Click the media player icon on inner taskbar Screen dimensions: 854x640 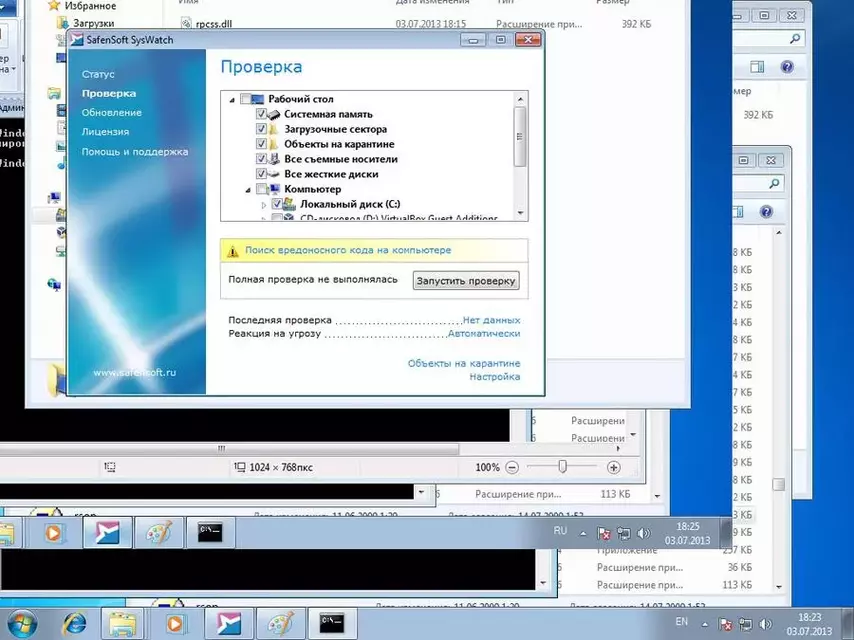pyautogui.click(x=53, y=533)
